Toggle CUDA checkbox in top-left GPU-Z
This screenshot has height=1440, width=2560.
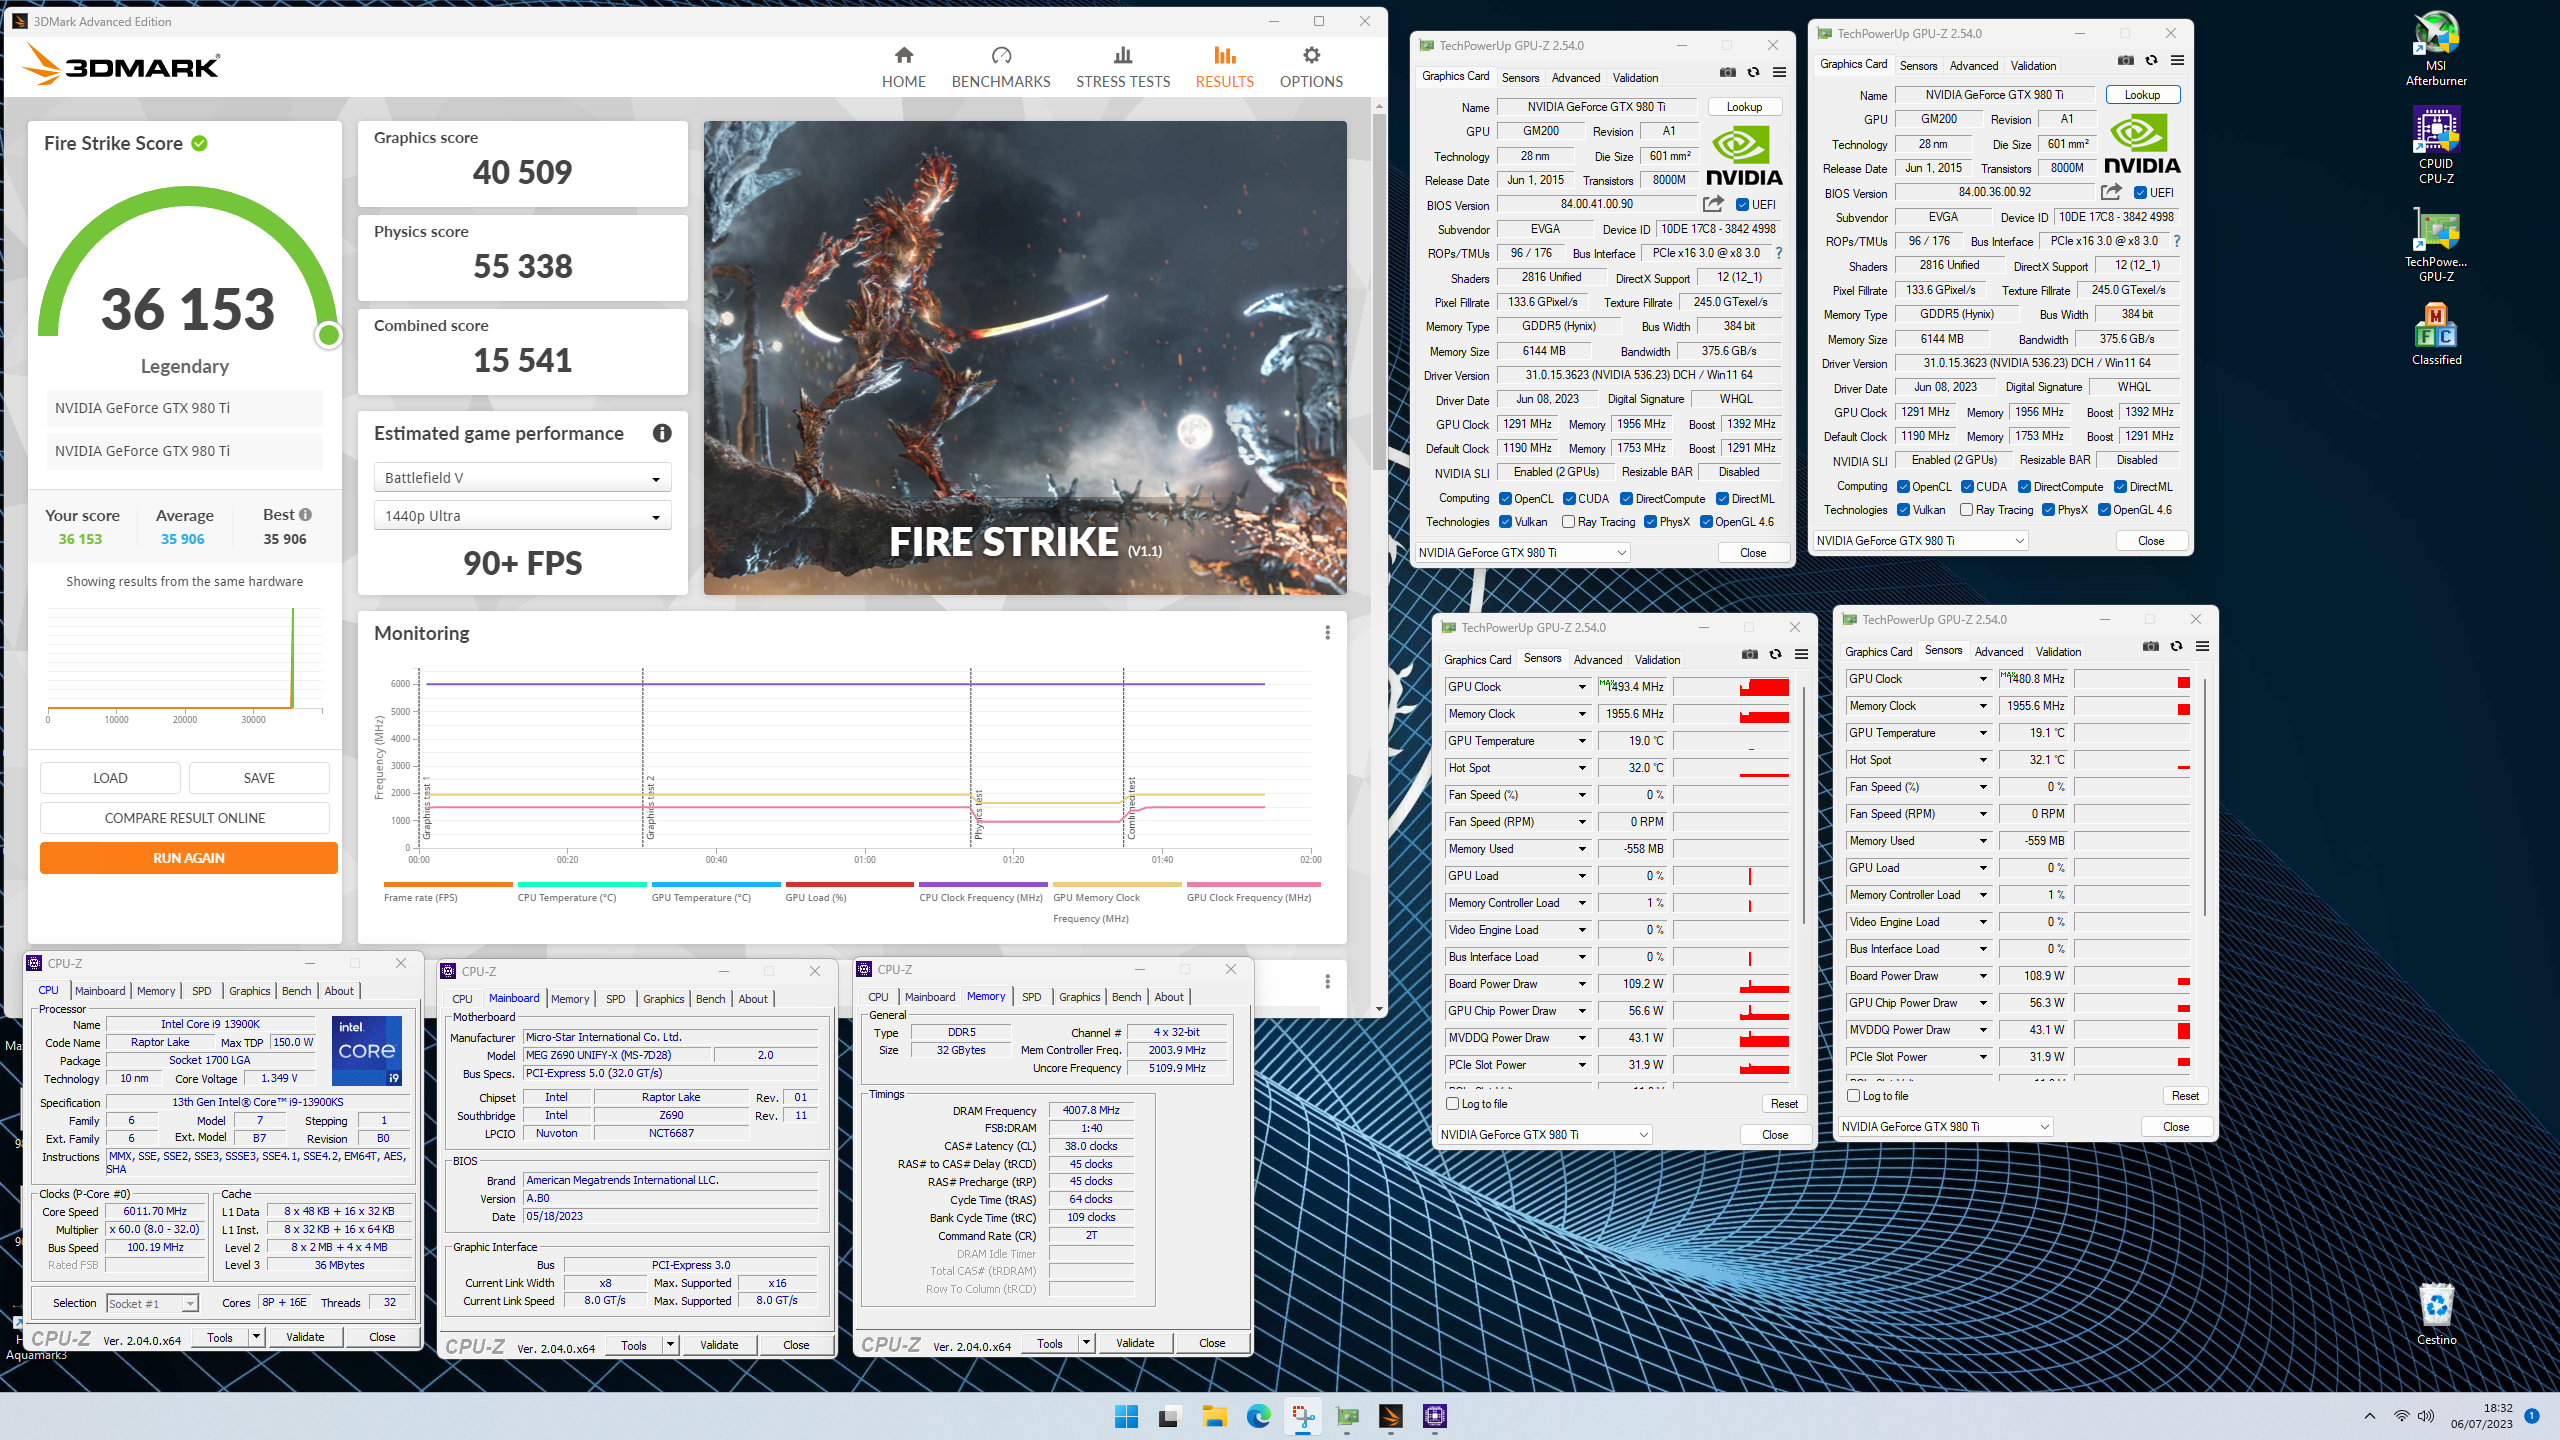pos(1569,499)
